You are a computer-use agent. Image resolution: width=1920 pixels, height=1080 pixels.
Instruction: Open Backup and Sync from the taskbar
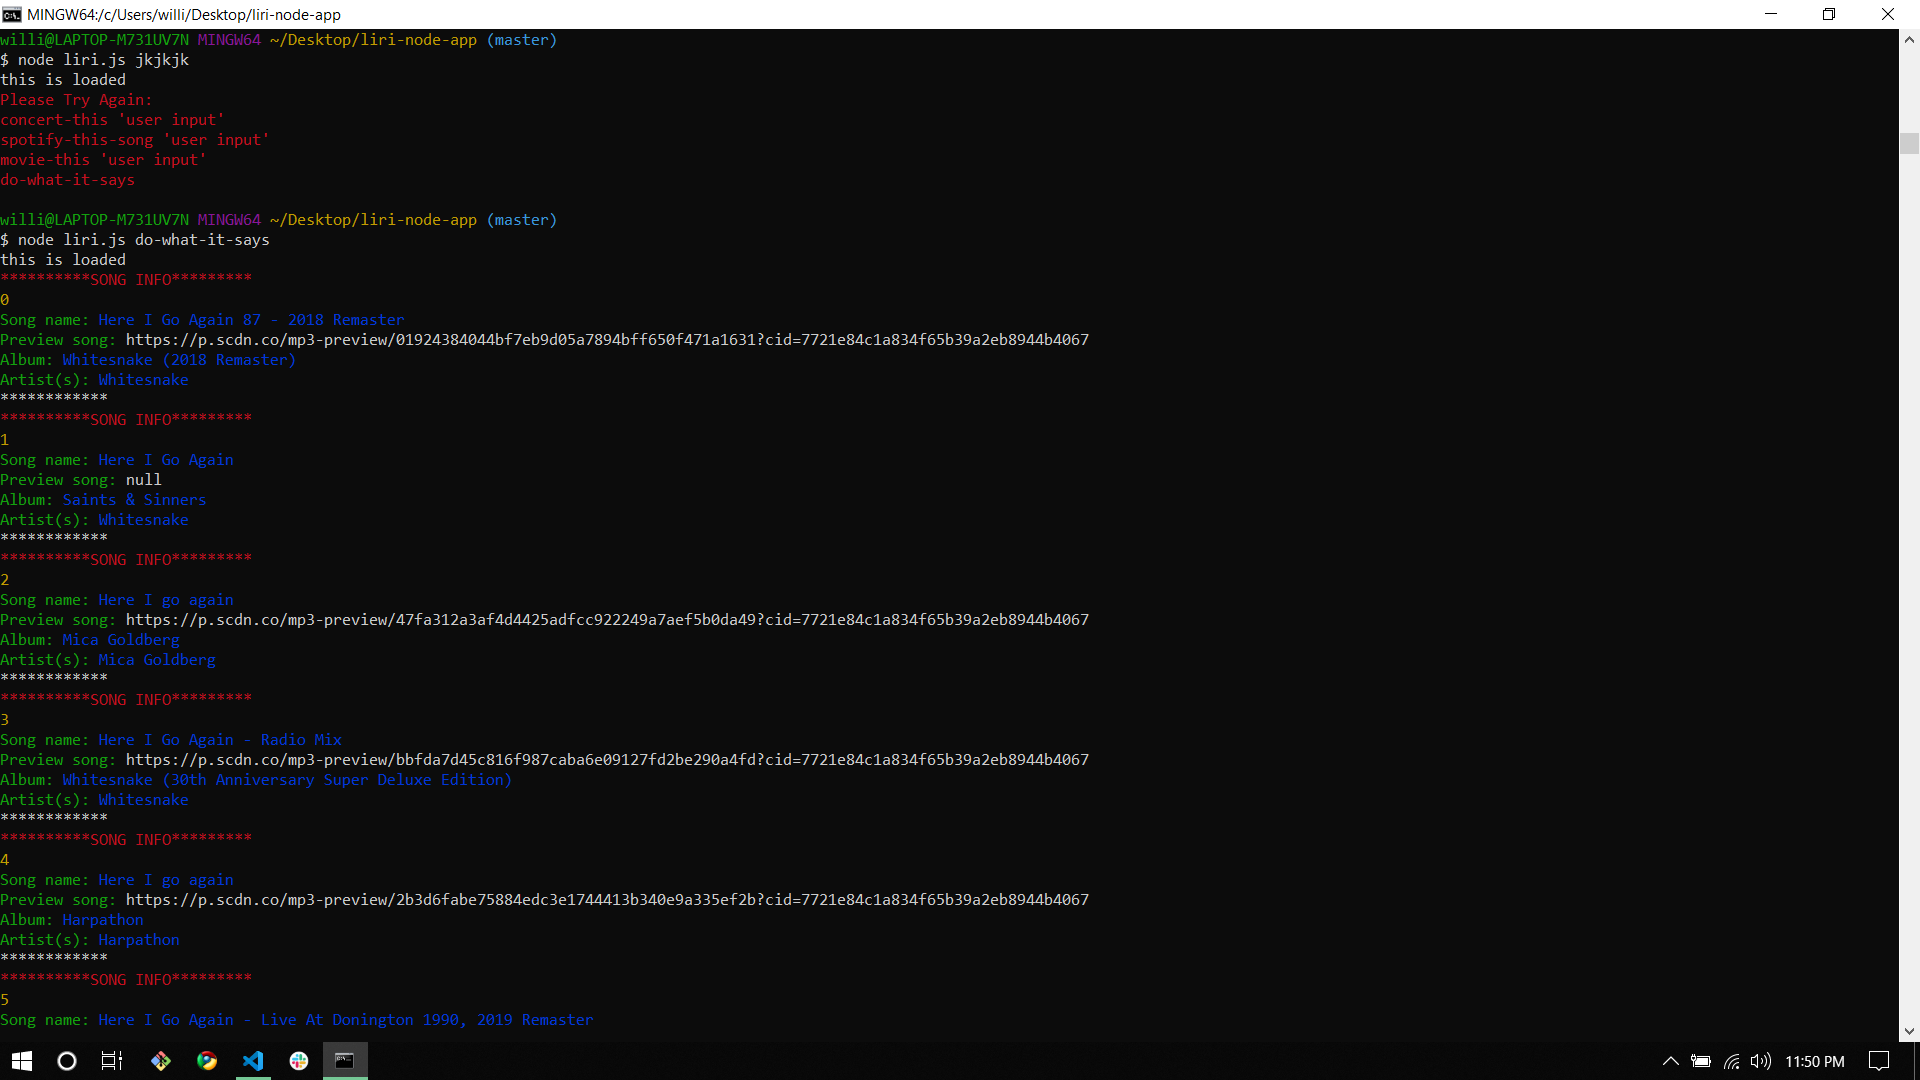point(160,1061)
